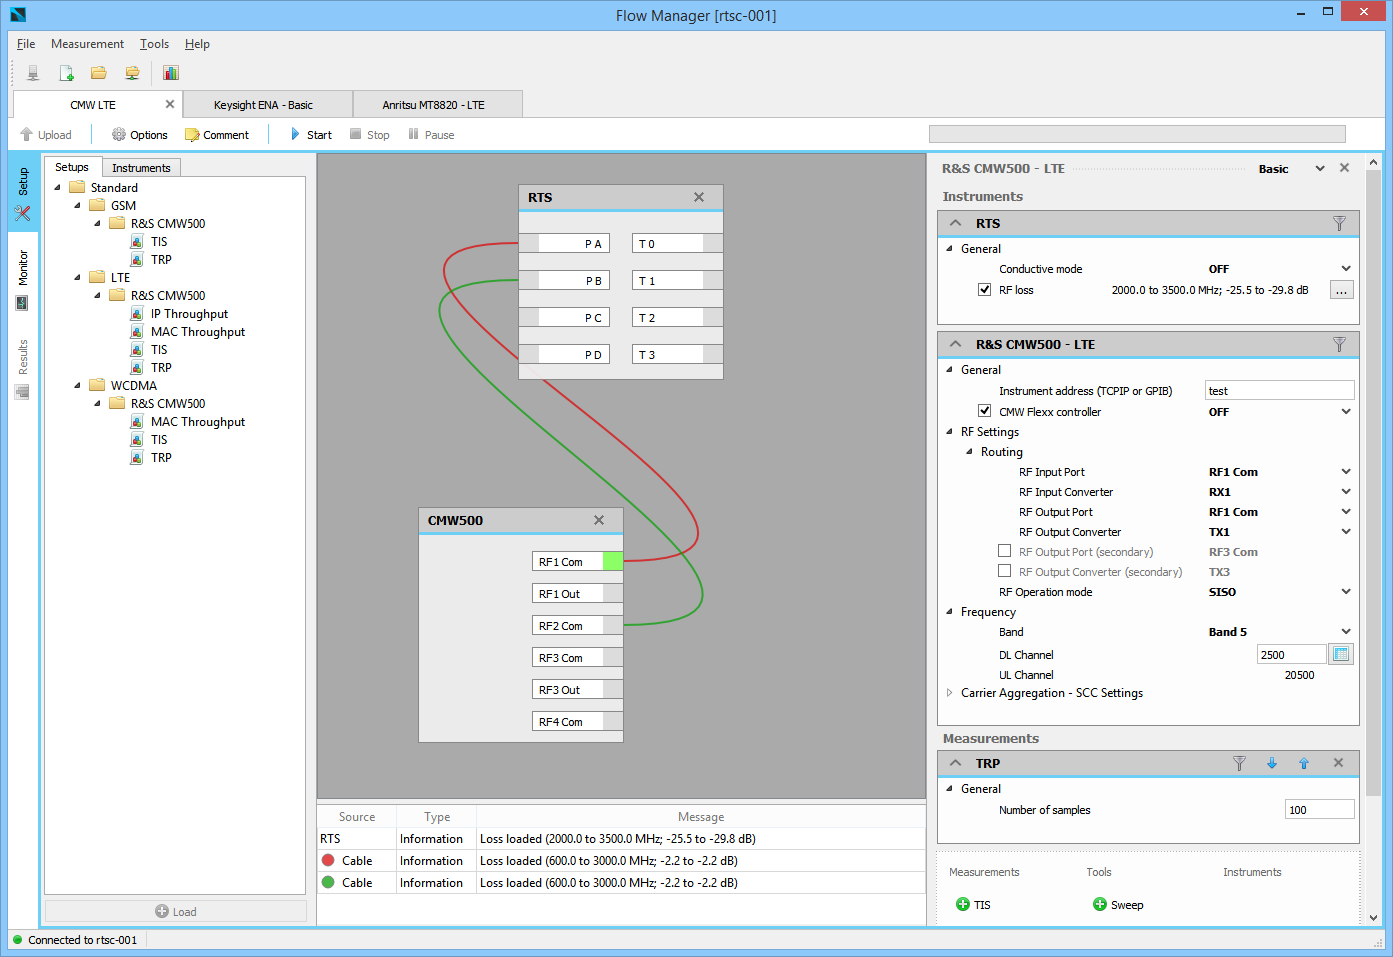This screenshot has height=957, width=1393.
Task: Click the Number of samples field
Action: [1319, 810]
